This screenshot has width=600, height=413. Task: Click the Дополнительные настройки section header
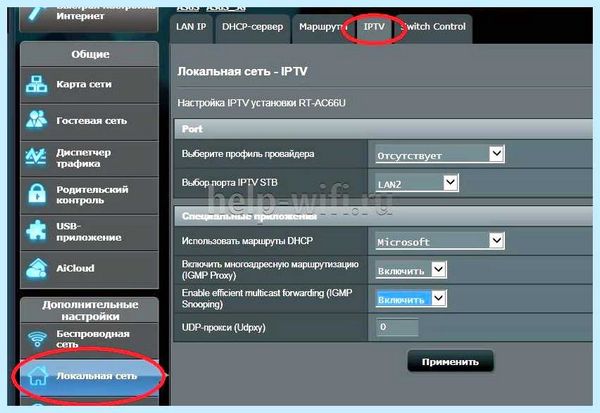tap(90, 310)
